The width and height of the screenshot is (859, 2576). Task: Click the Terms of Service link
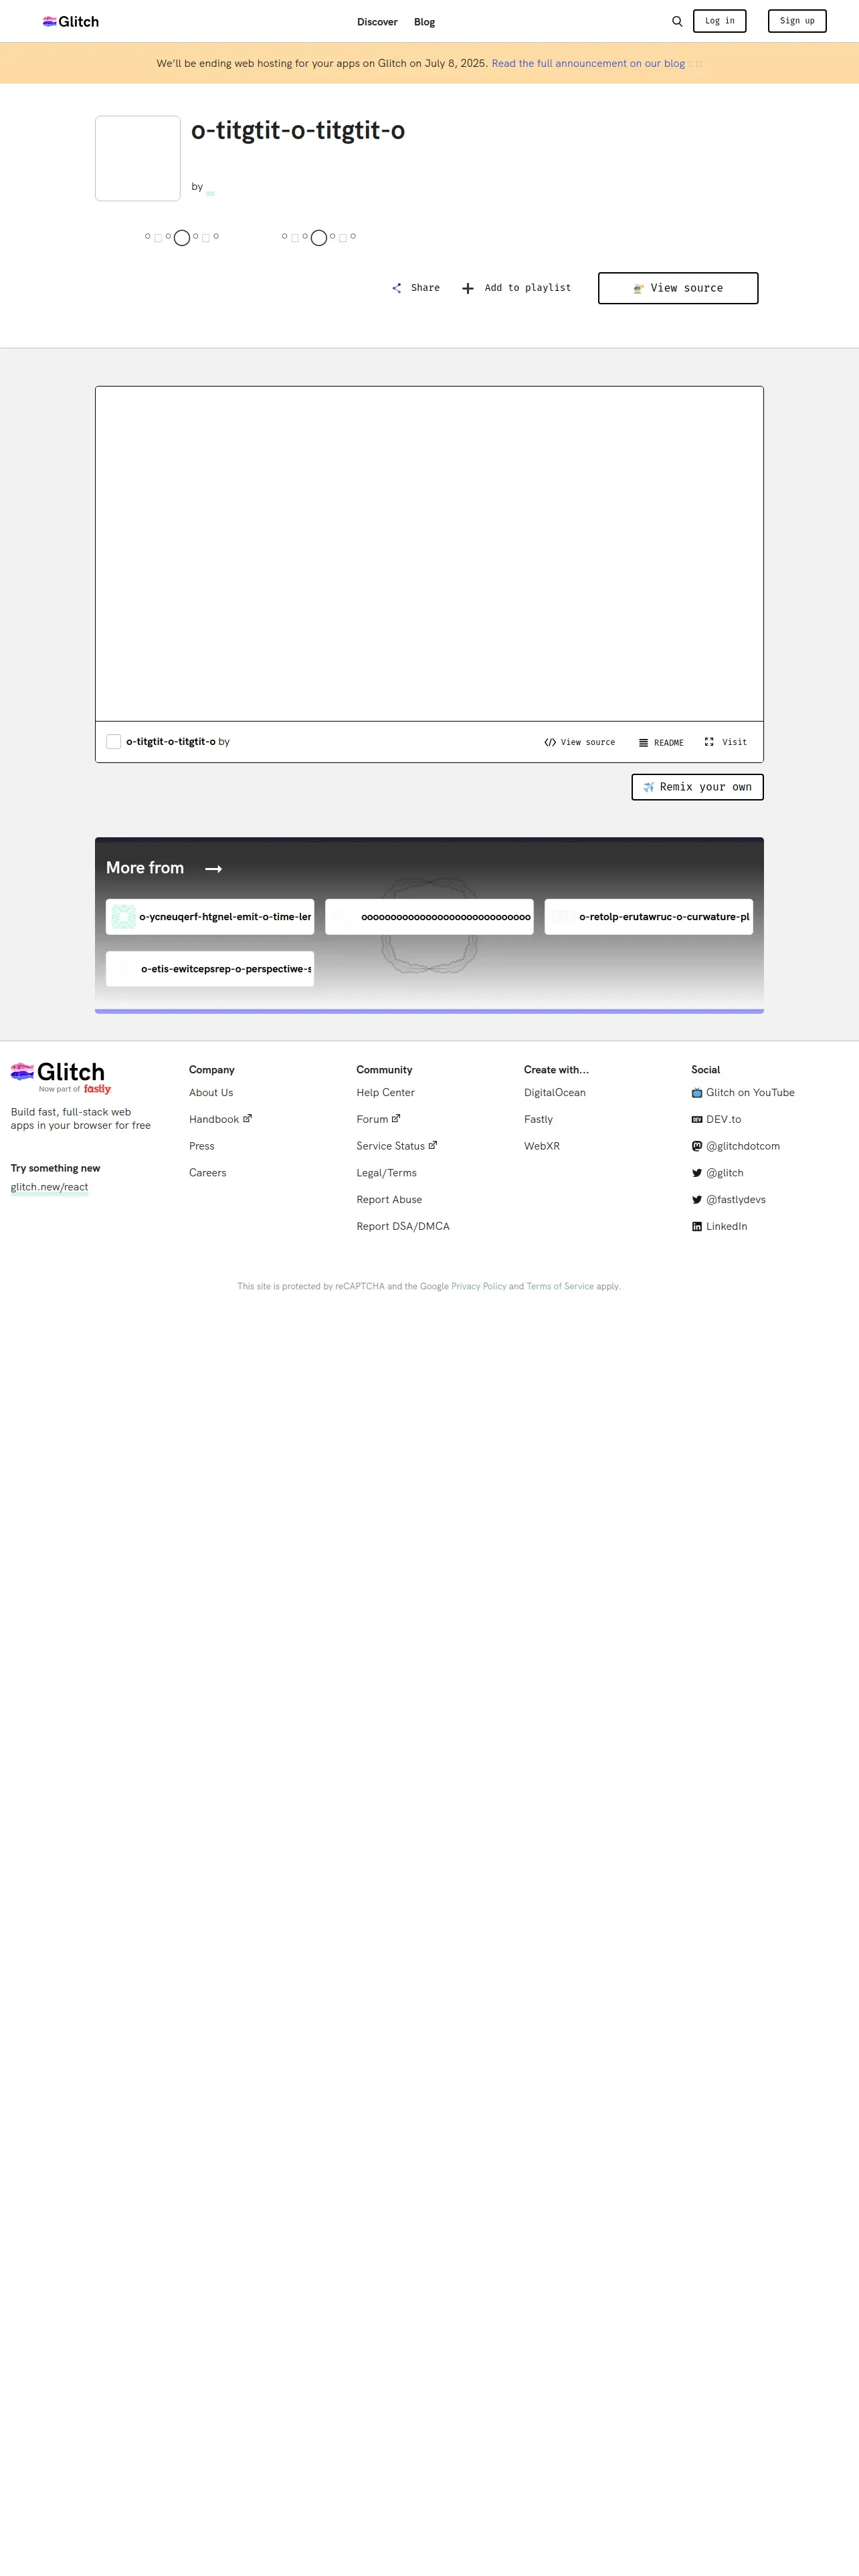click(560, 1287)
